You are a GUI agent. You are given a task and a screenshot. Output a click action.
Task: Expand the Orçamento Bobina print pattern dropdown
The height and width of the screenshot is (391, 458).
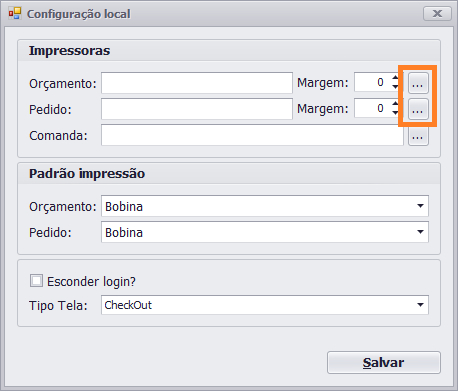[420, 206]
